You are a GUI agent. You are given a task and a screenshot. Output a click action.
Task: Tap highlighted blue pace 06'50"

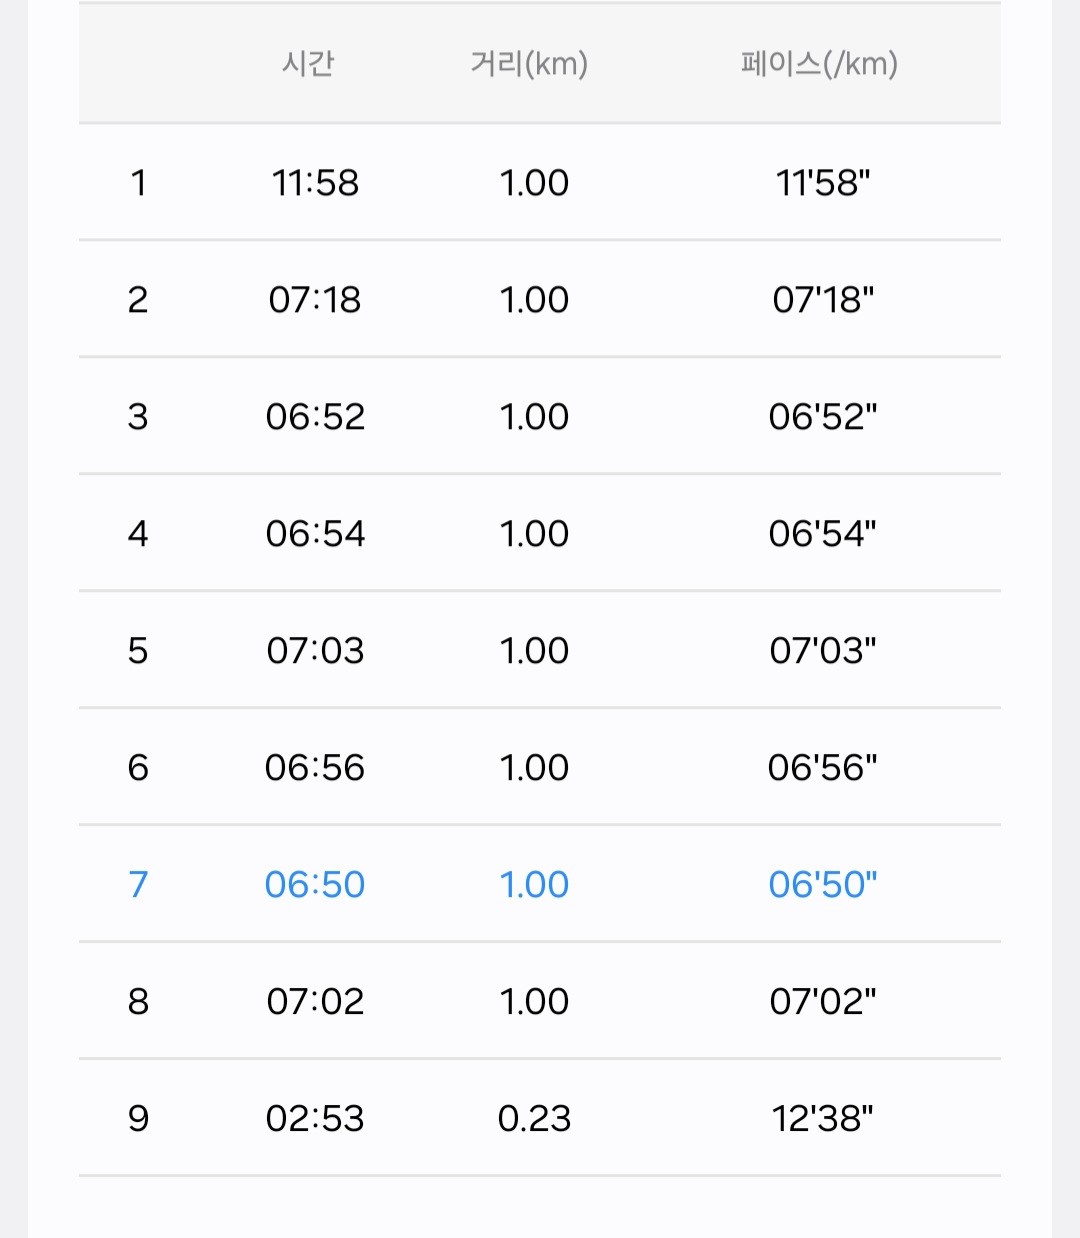click(823, 885)
